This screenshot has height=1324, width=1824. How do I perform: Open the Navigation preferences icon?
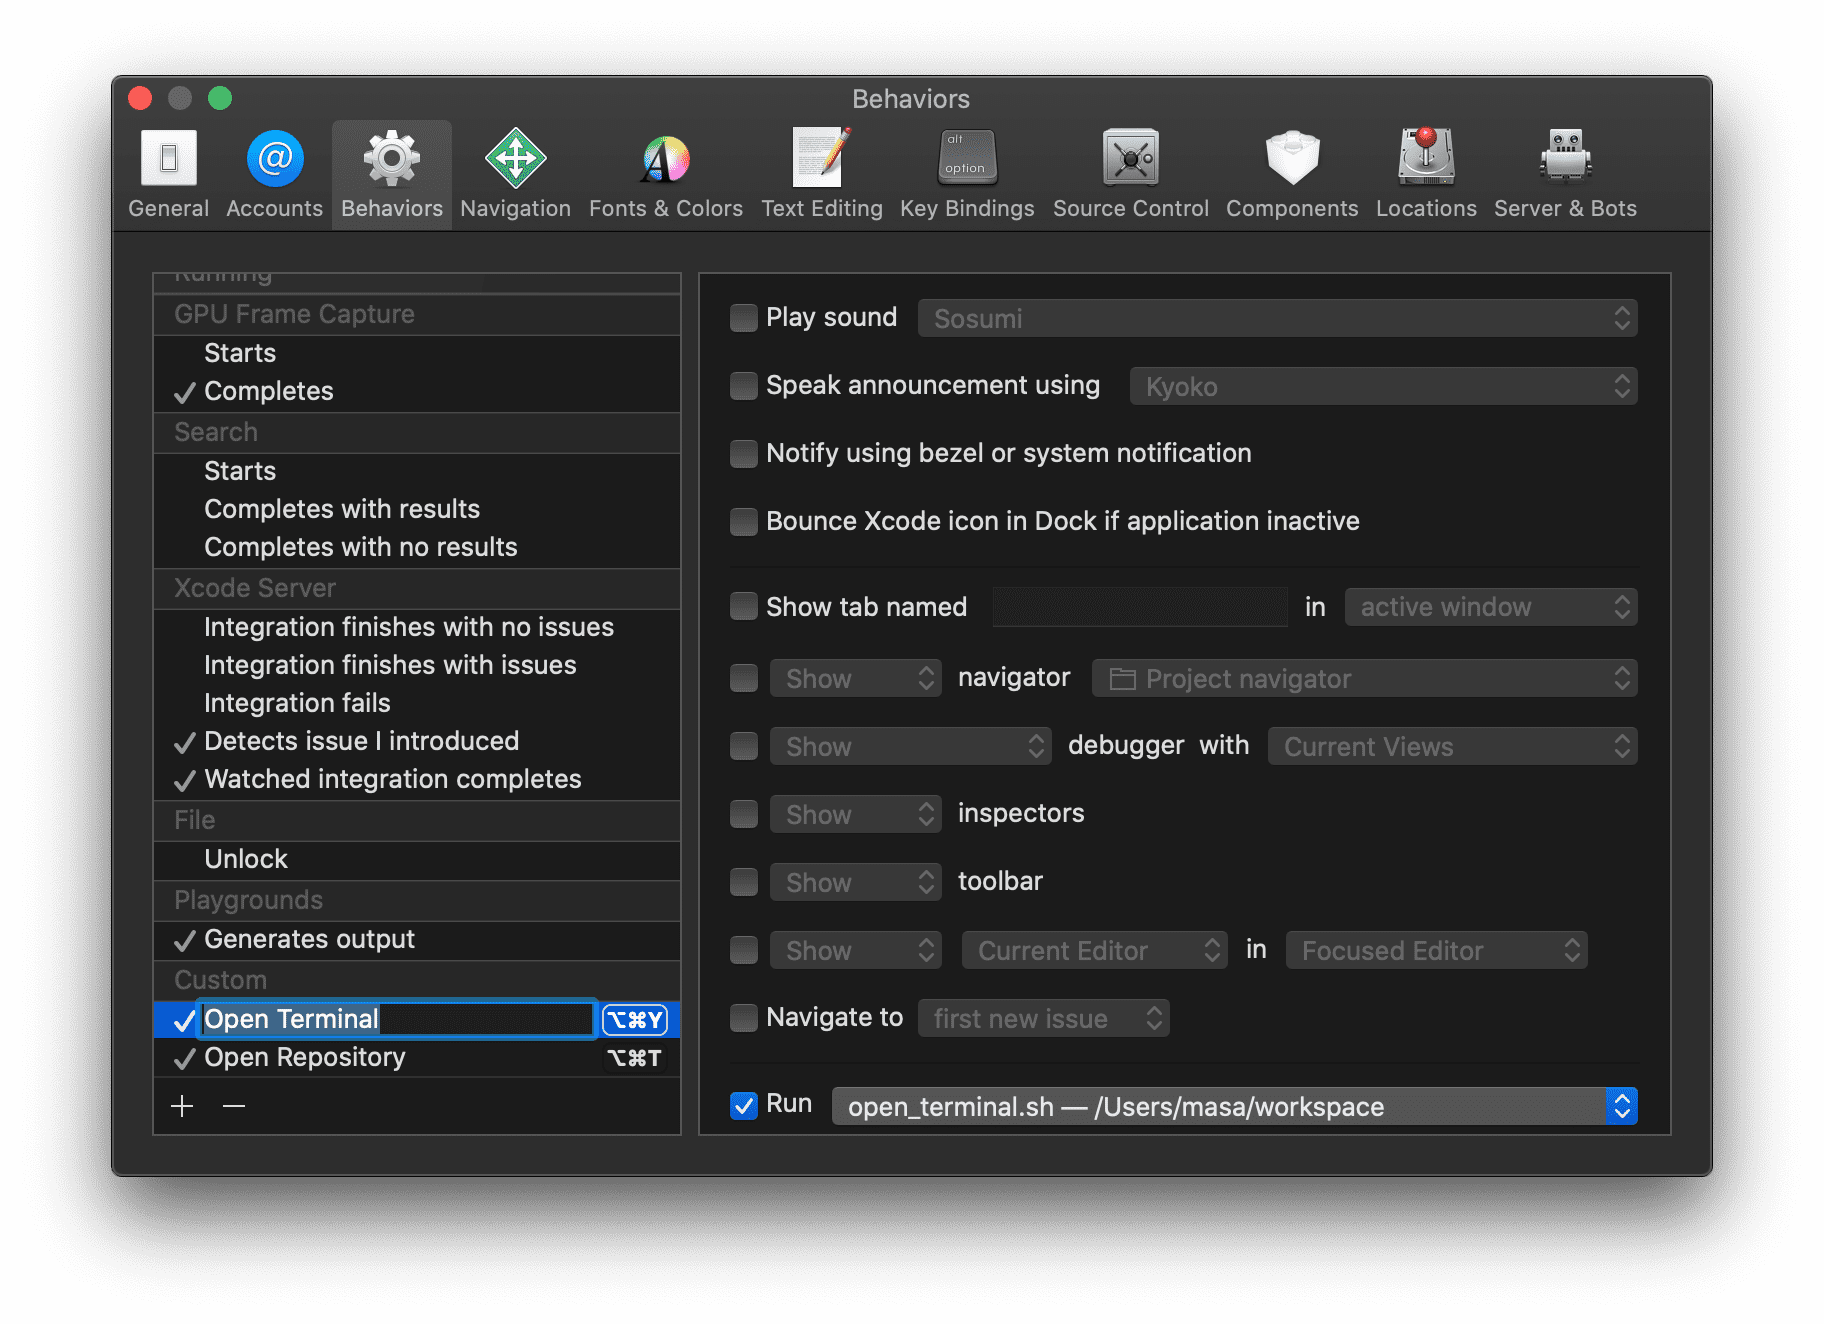pos(515,158)
